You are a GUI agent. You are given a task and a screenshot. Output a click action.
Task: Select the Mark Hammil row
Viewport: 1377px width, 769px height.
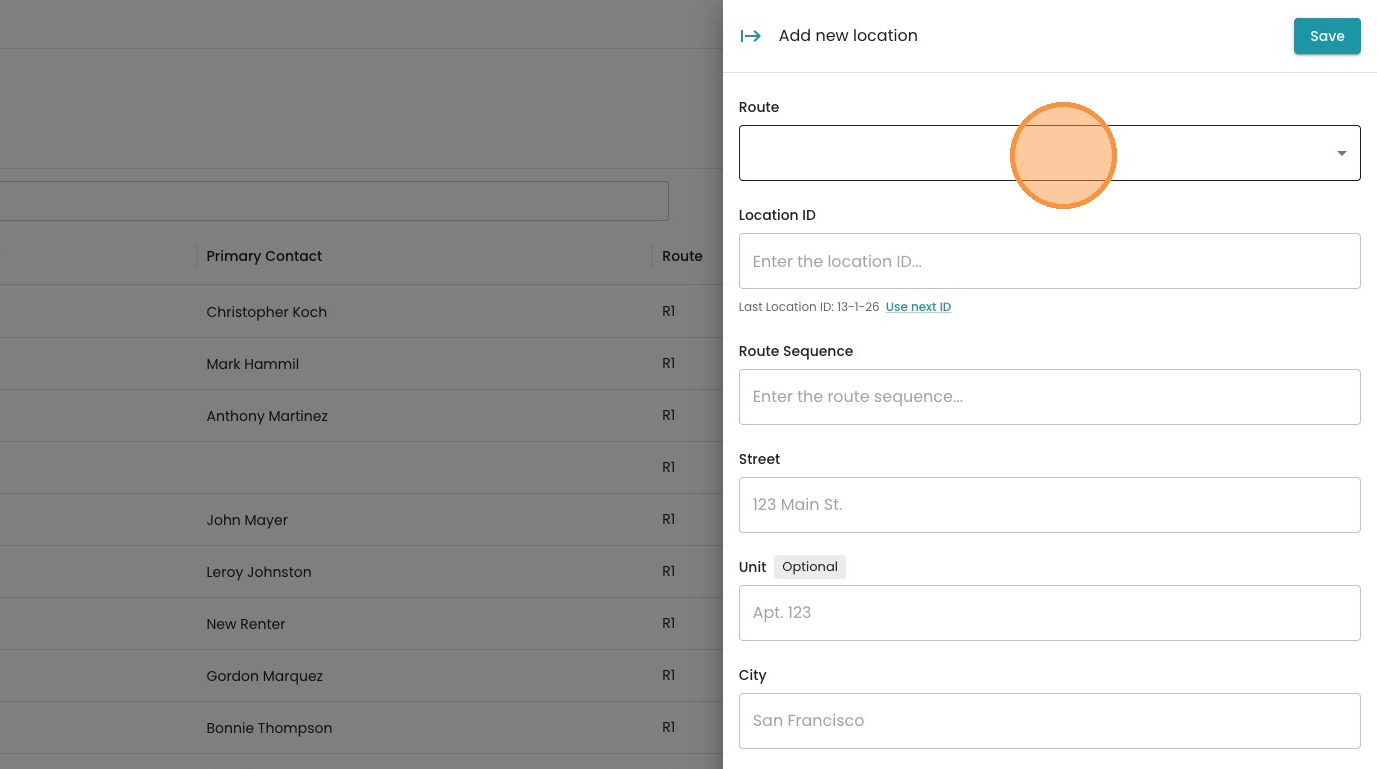pos(252,364)
